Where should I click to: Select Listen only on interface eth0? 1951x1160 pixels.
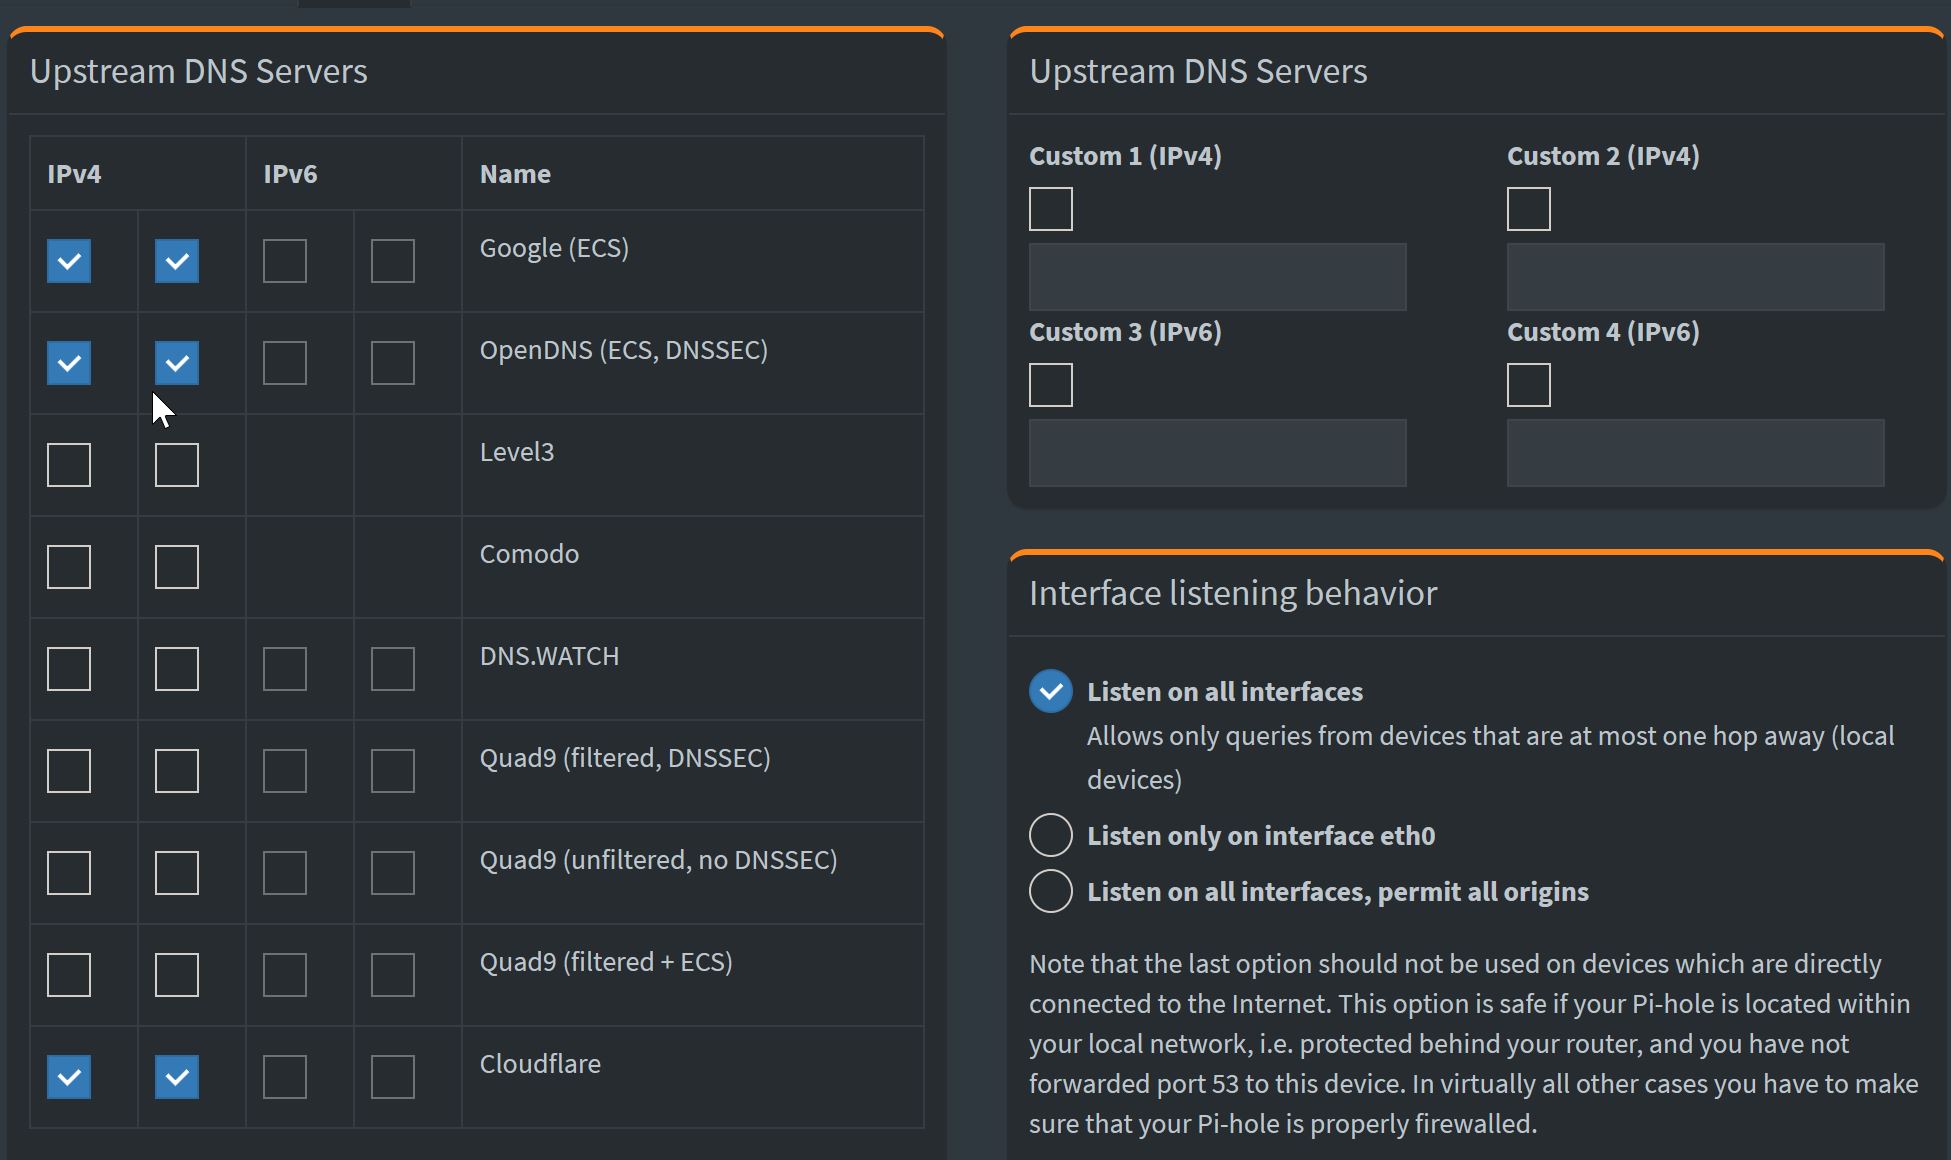click(1051, 835)
